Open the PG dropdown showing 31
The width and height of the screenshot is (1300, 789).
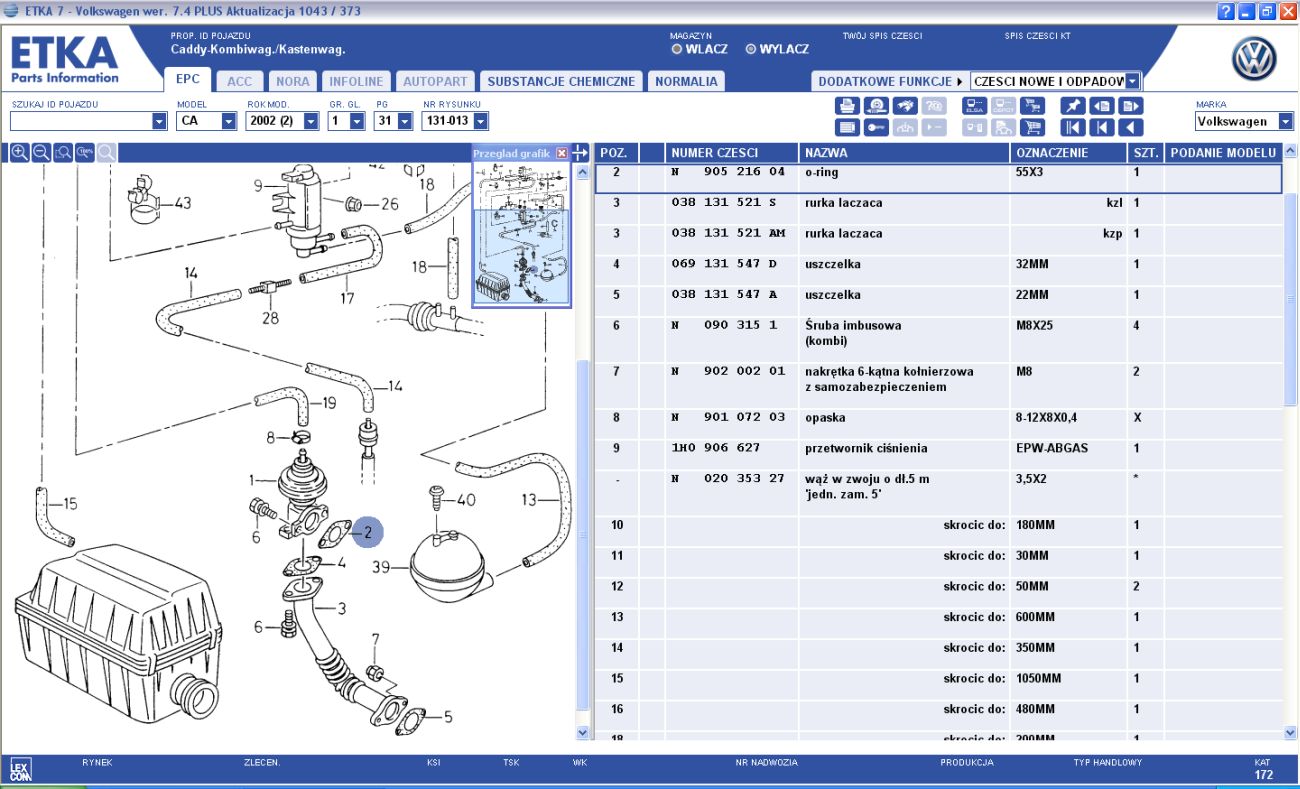pos(404,121)
